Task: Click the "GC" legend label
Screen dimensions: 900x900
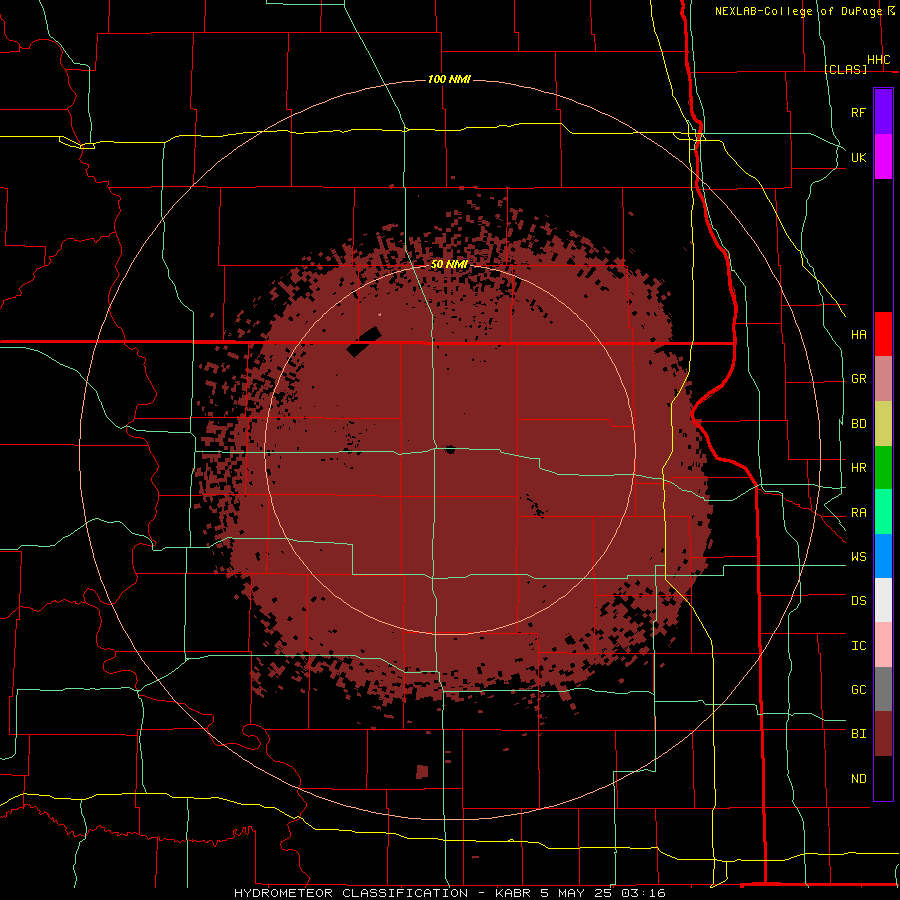Action: [858, 690]
